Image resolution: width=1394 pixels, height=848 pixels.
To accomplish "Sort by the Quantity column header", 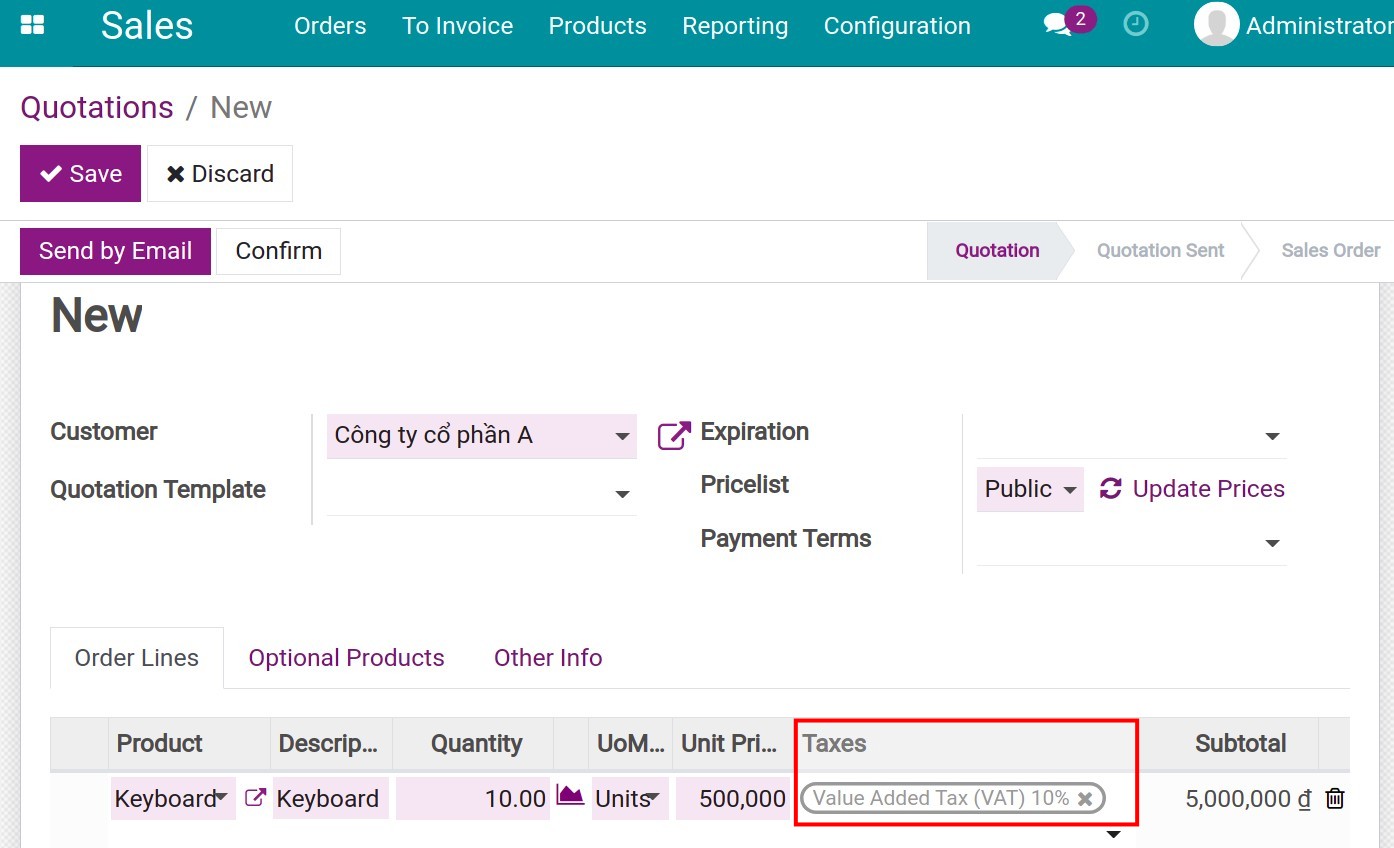I will coord(472,744).
